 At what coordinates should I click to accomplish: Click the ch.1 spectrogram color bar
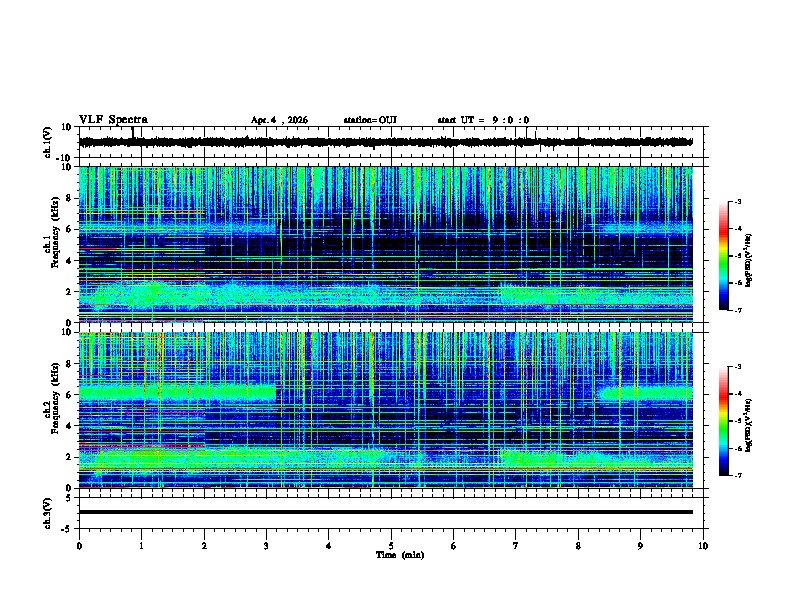(723, 256)
